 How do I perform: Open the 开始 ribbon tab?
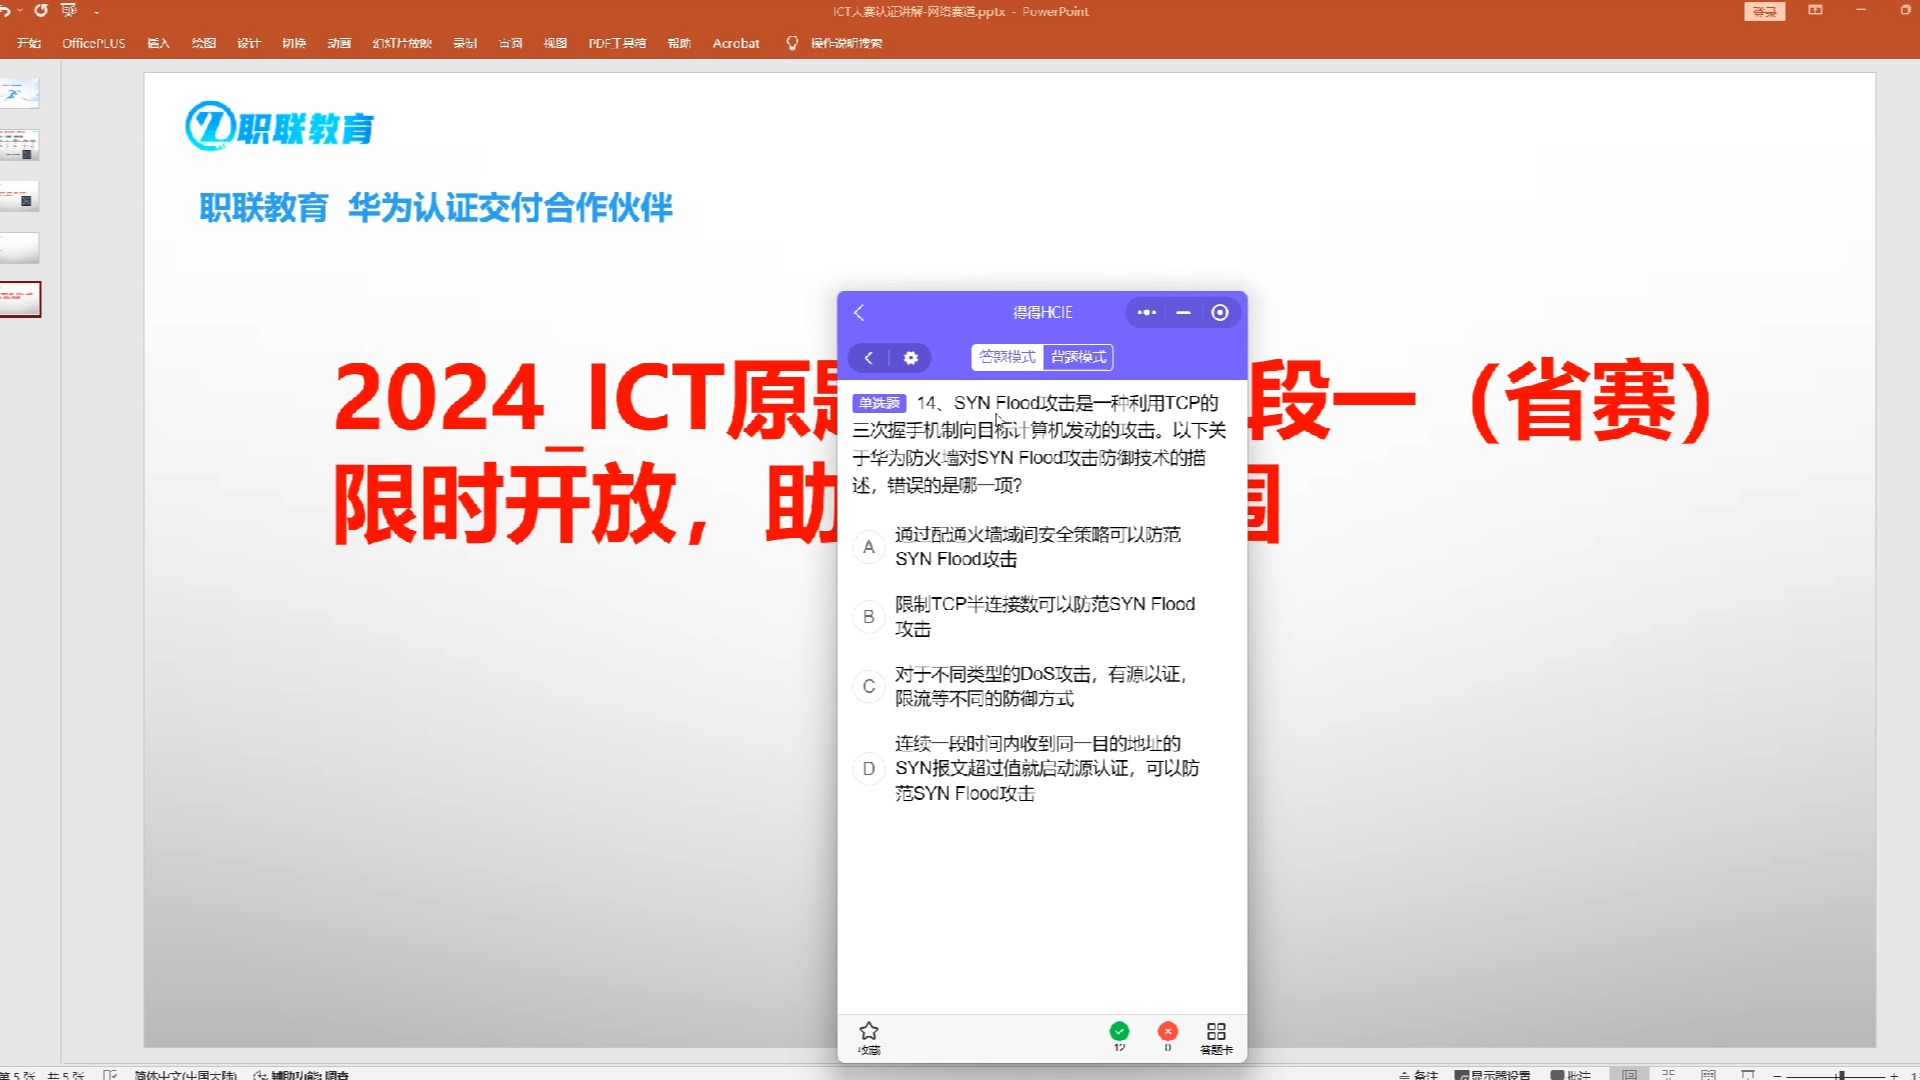[29, 43]
